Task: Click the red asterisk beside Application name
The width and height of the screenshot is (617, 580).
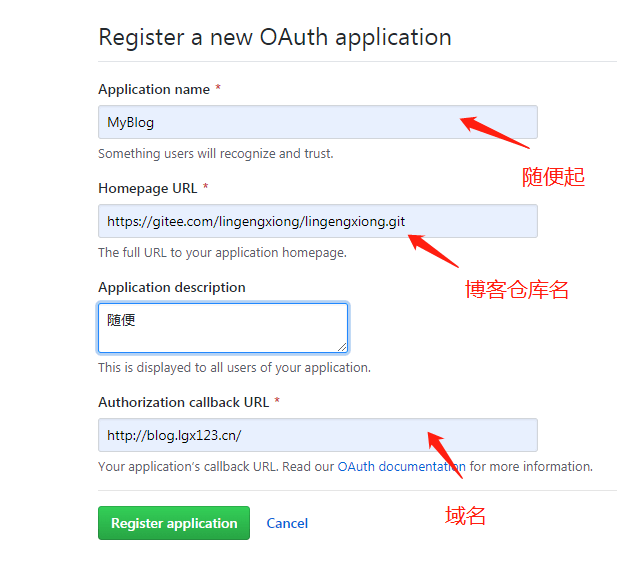Action: coord(218,89)
